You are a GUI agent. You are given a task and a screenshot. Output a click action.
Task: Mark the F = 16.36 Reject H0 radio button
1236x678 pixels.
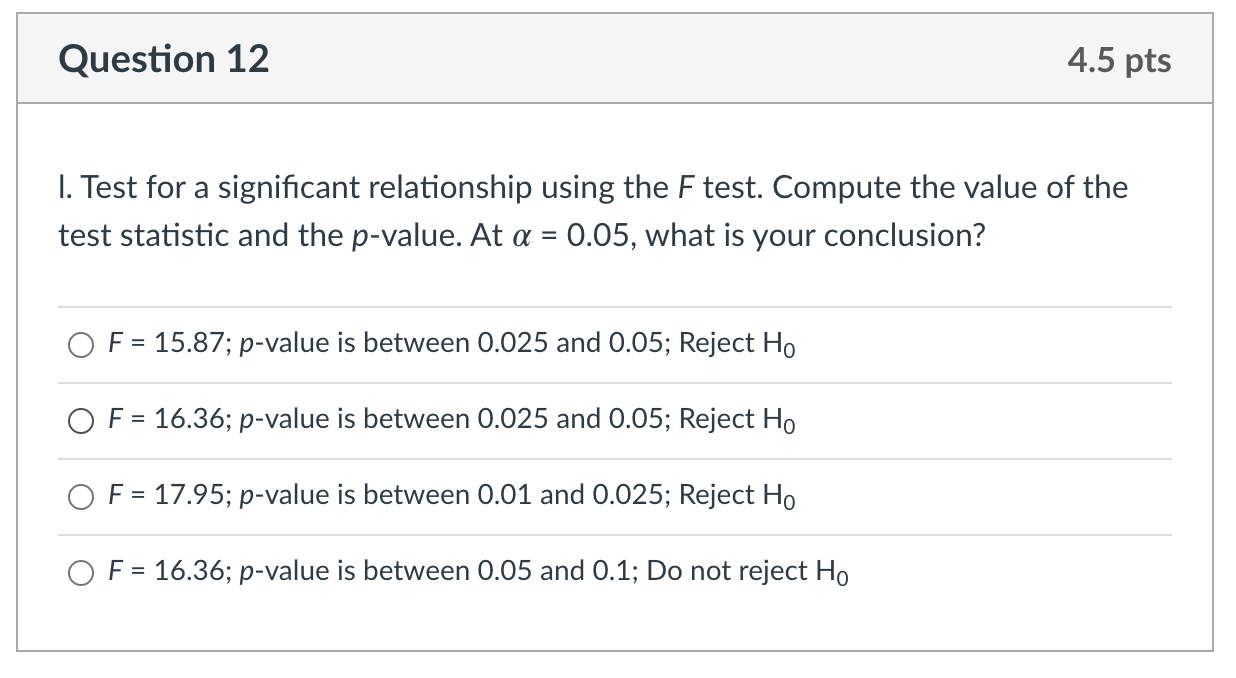coord(82,421)
